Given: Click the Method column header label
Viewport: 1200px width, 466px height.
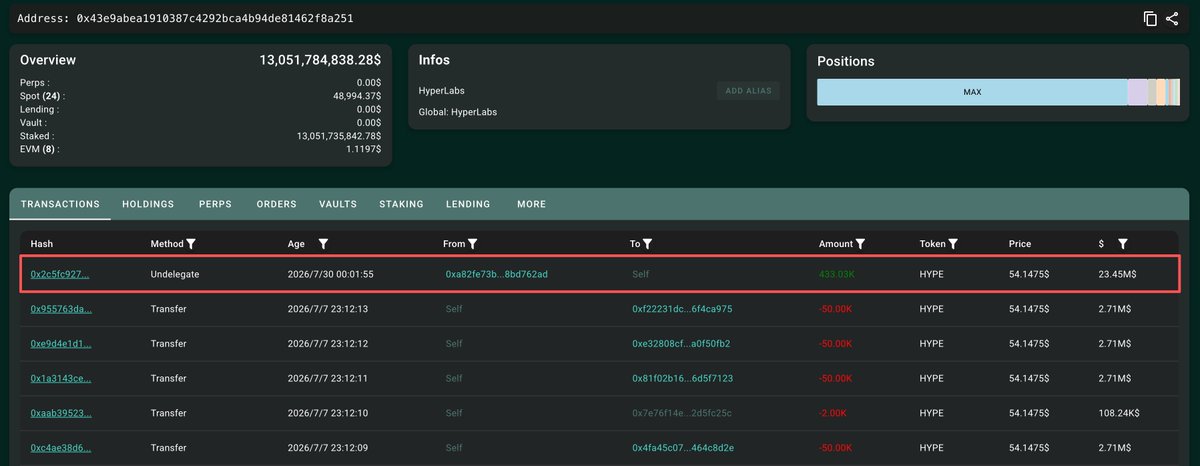Looking at the screenshot, I should [x=167, y=244].
